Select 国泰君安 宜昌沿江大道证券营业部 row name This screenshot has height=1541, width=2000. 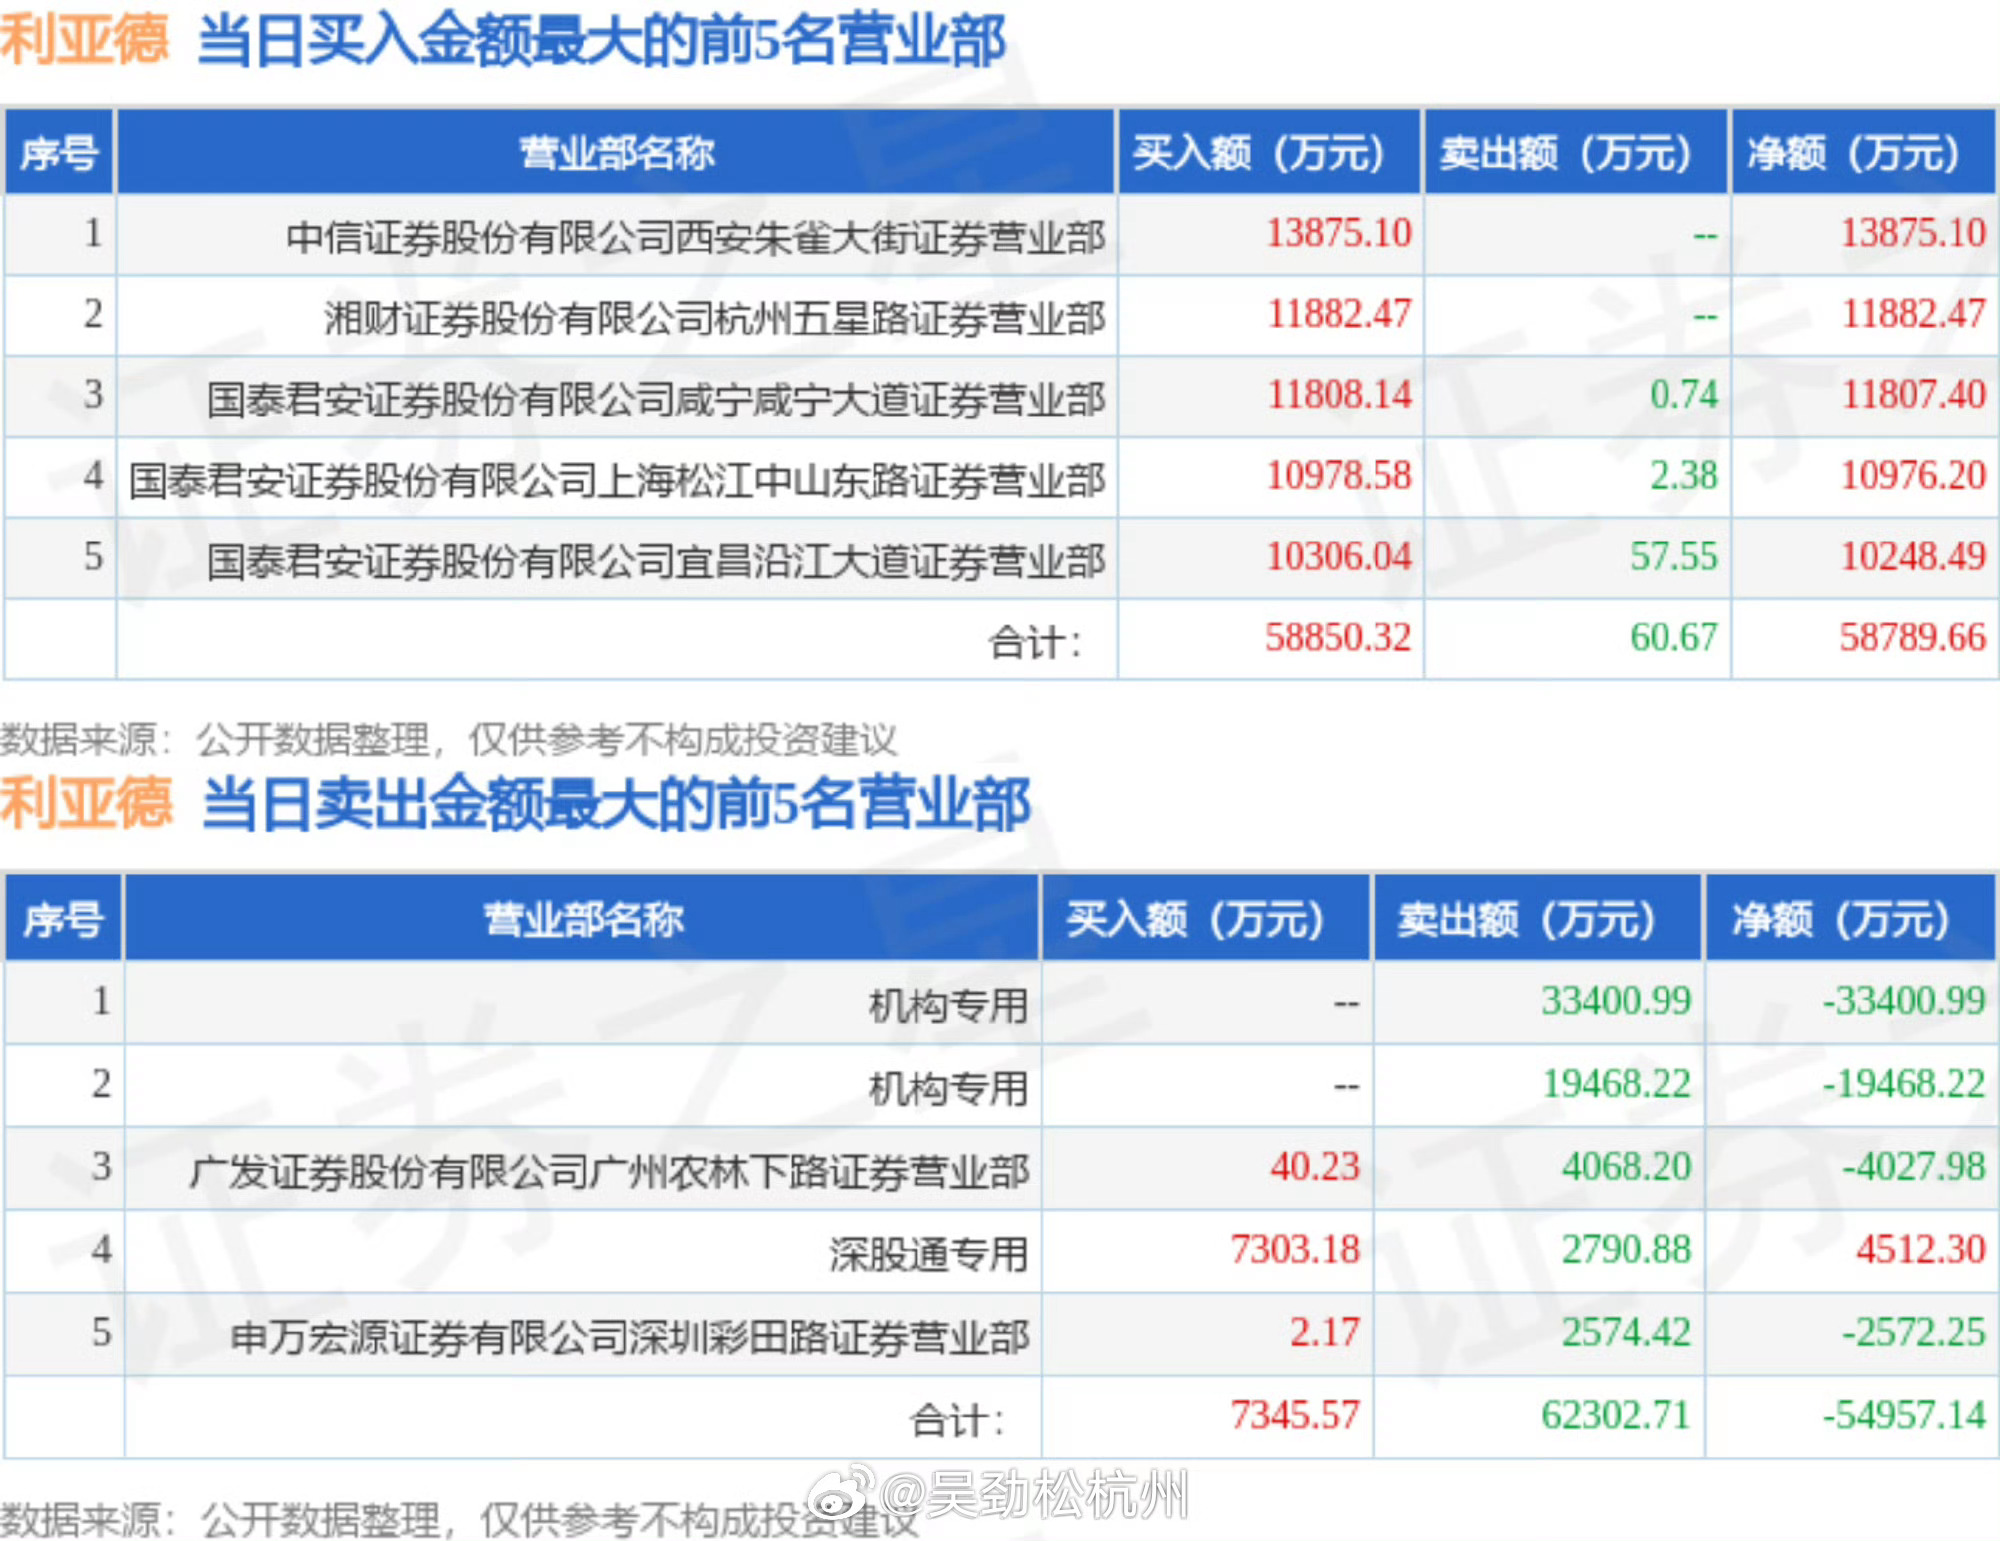click(x=656, y=561)
